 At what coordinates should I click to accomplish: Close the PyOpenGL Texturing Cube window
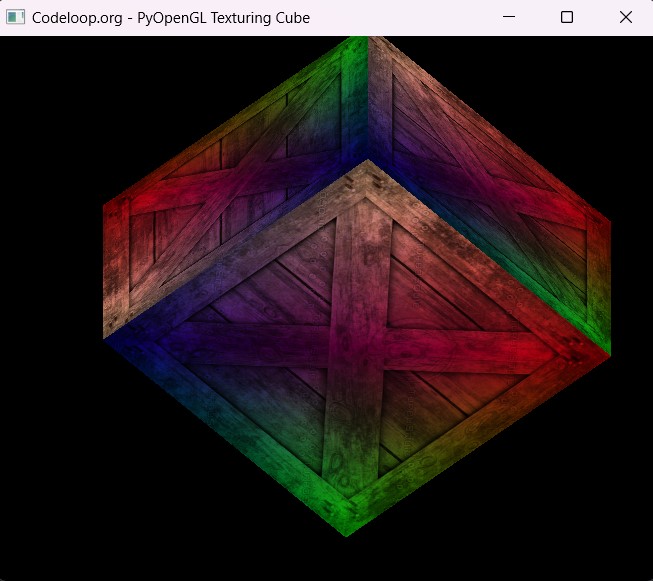coord(626,17)
